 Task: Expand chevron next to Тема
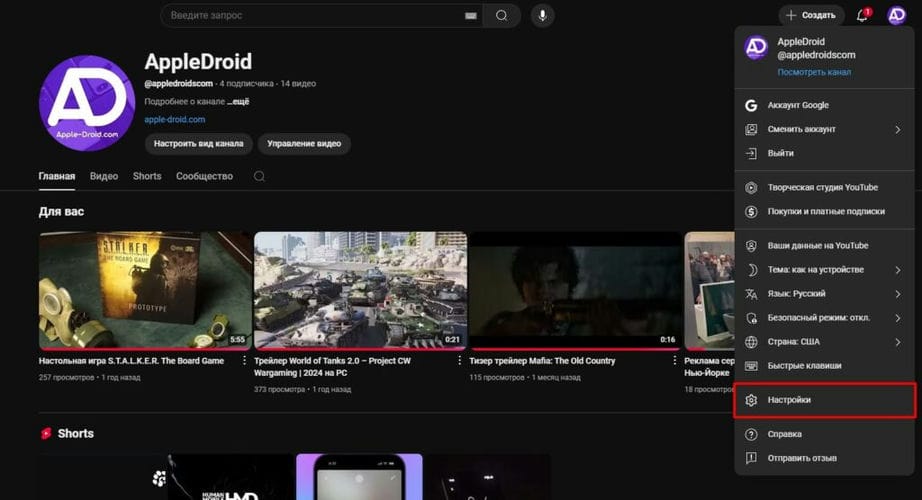898,270
